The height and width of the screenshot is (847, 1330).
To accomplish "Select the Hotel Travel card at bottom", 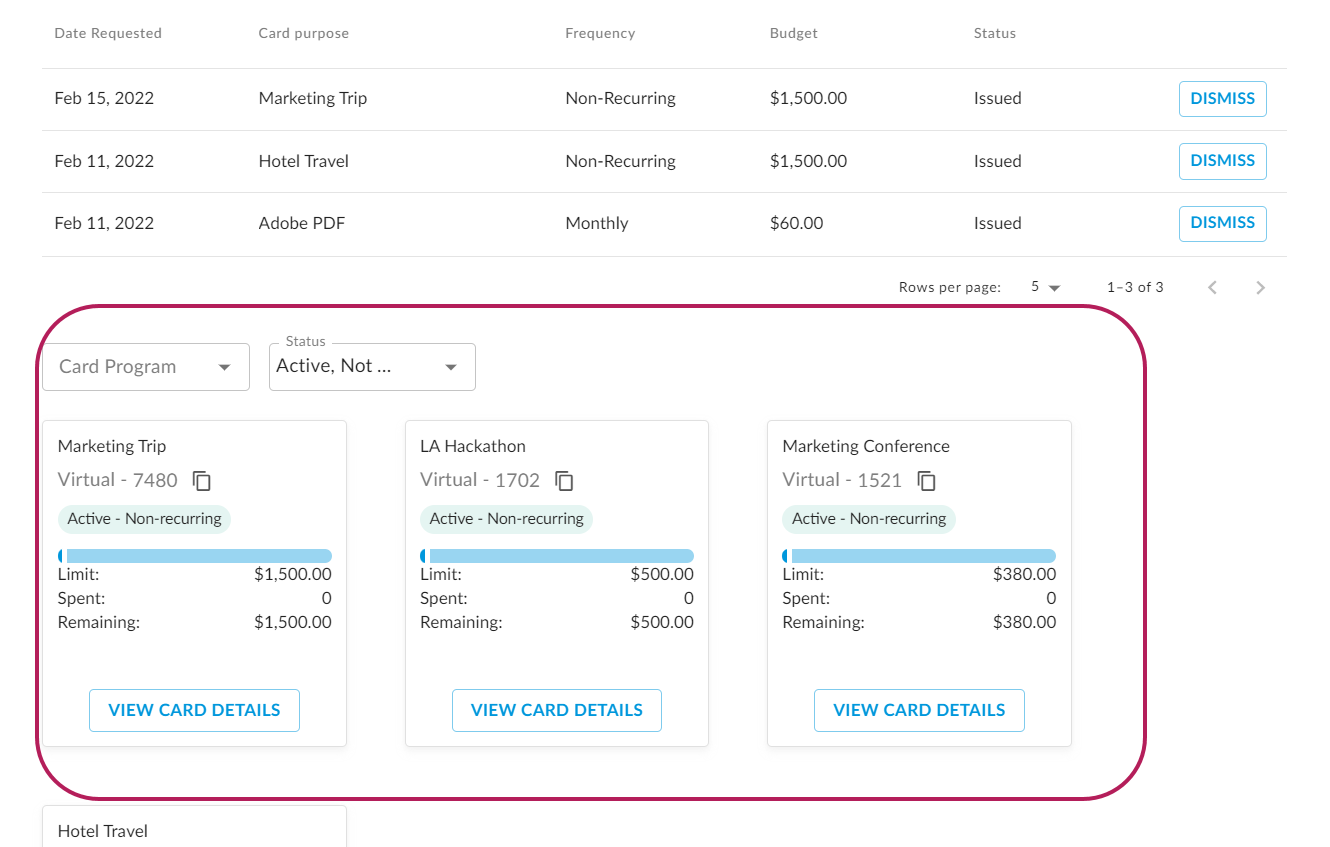I will [x=194, y=829].
